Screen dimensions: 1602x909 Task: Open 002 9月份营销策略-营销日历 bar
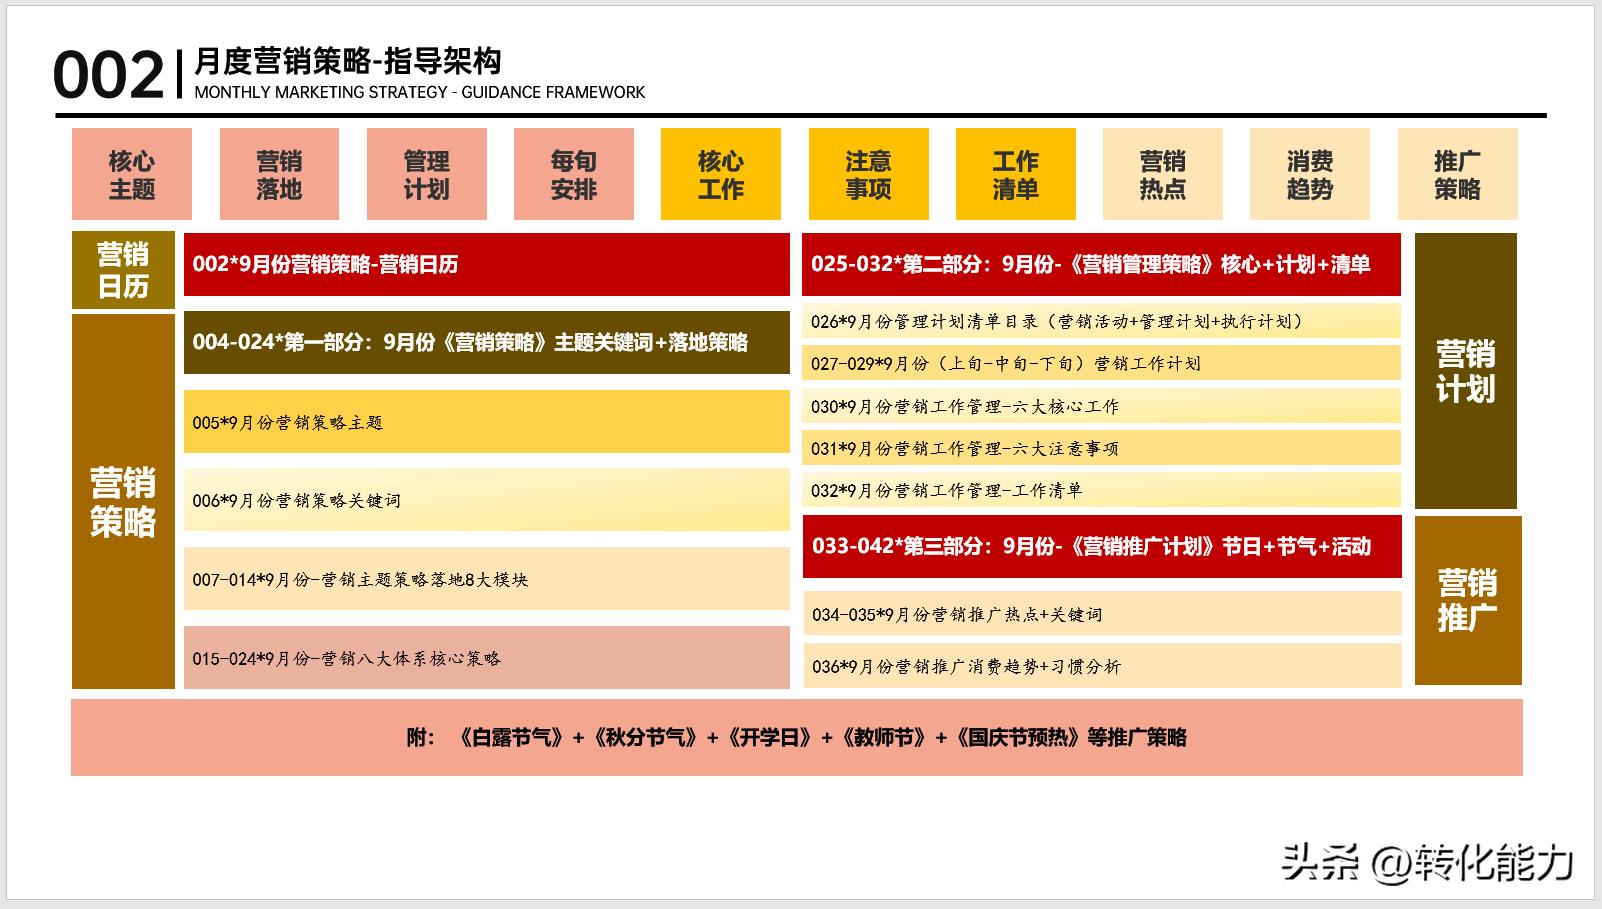[x=485, y=266]
